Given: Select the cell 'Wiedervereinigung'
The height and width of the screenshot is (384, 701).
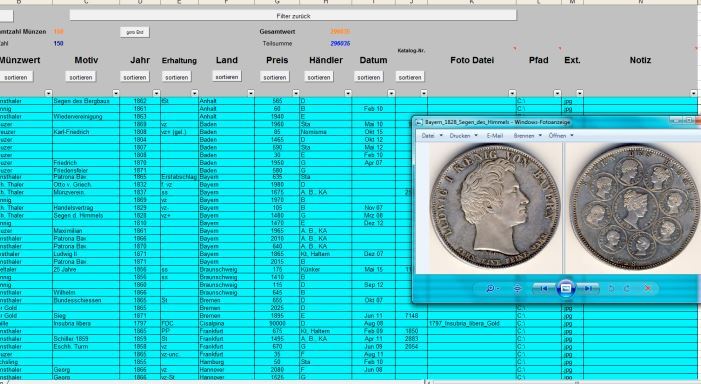Looking at the screenshot, I should (x=86, y=116).
